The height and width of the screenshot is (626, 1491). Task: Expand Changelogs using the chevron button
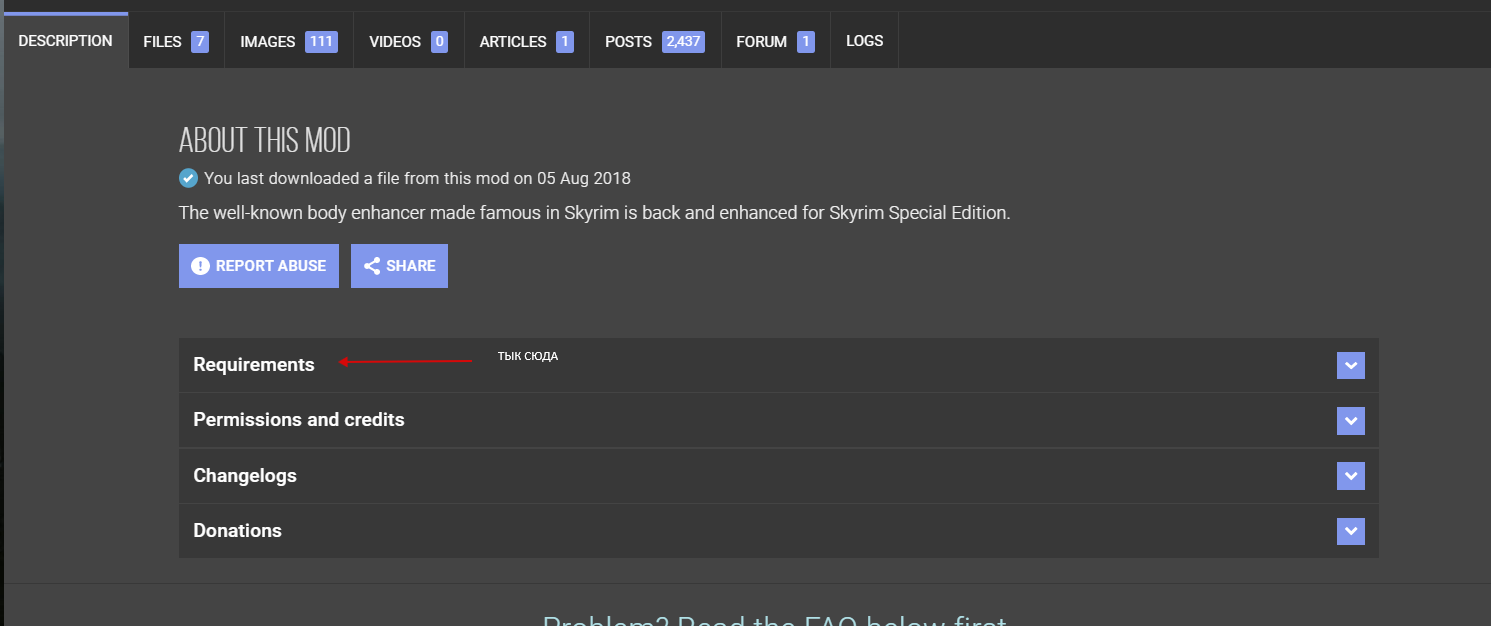coord(1350,476)
